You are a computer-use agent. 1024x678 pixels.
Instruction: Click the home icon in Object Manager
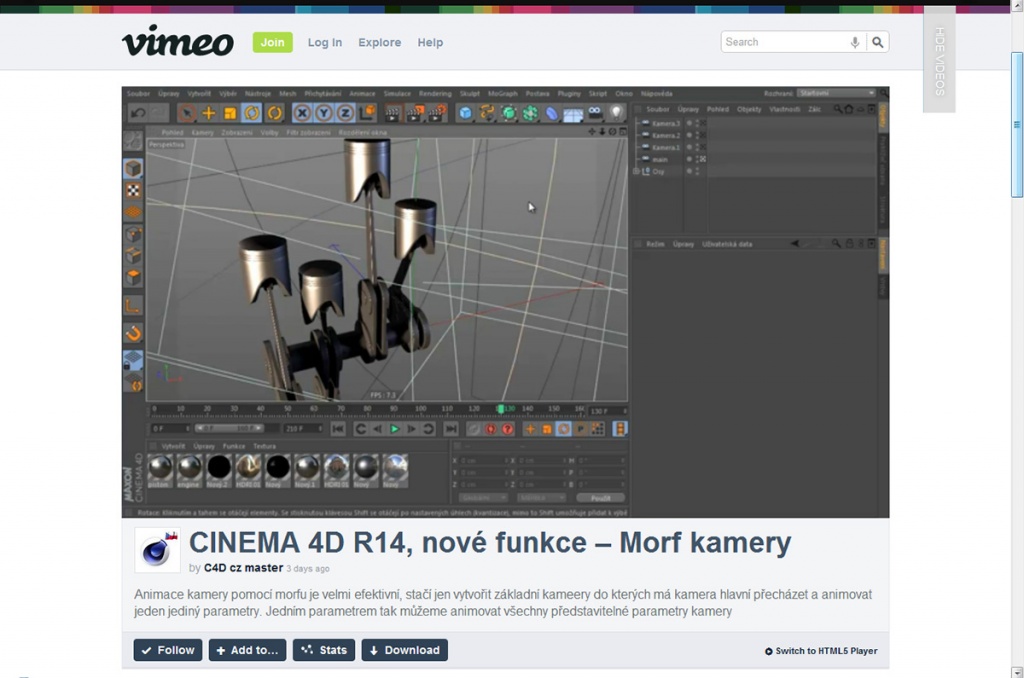tap(848, 109)
